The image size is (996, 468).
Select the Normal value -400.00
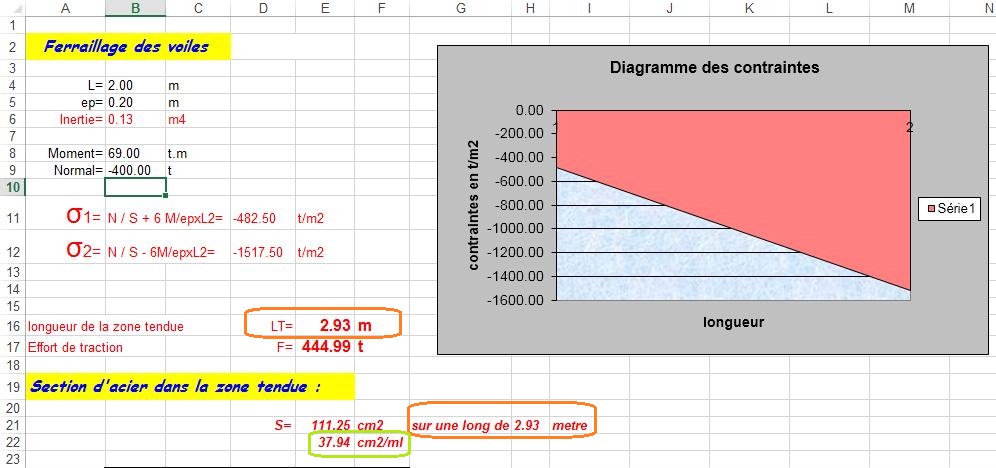135,170
